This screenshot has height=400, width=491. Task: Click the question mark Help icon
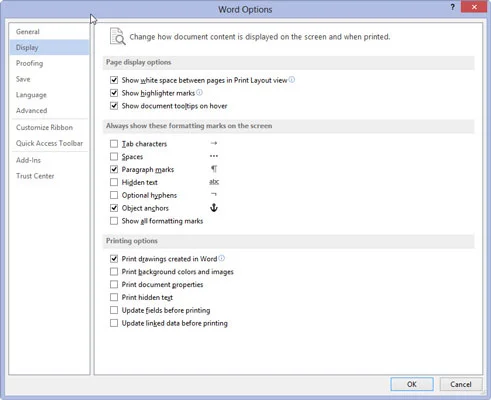pos(452,7)
